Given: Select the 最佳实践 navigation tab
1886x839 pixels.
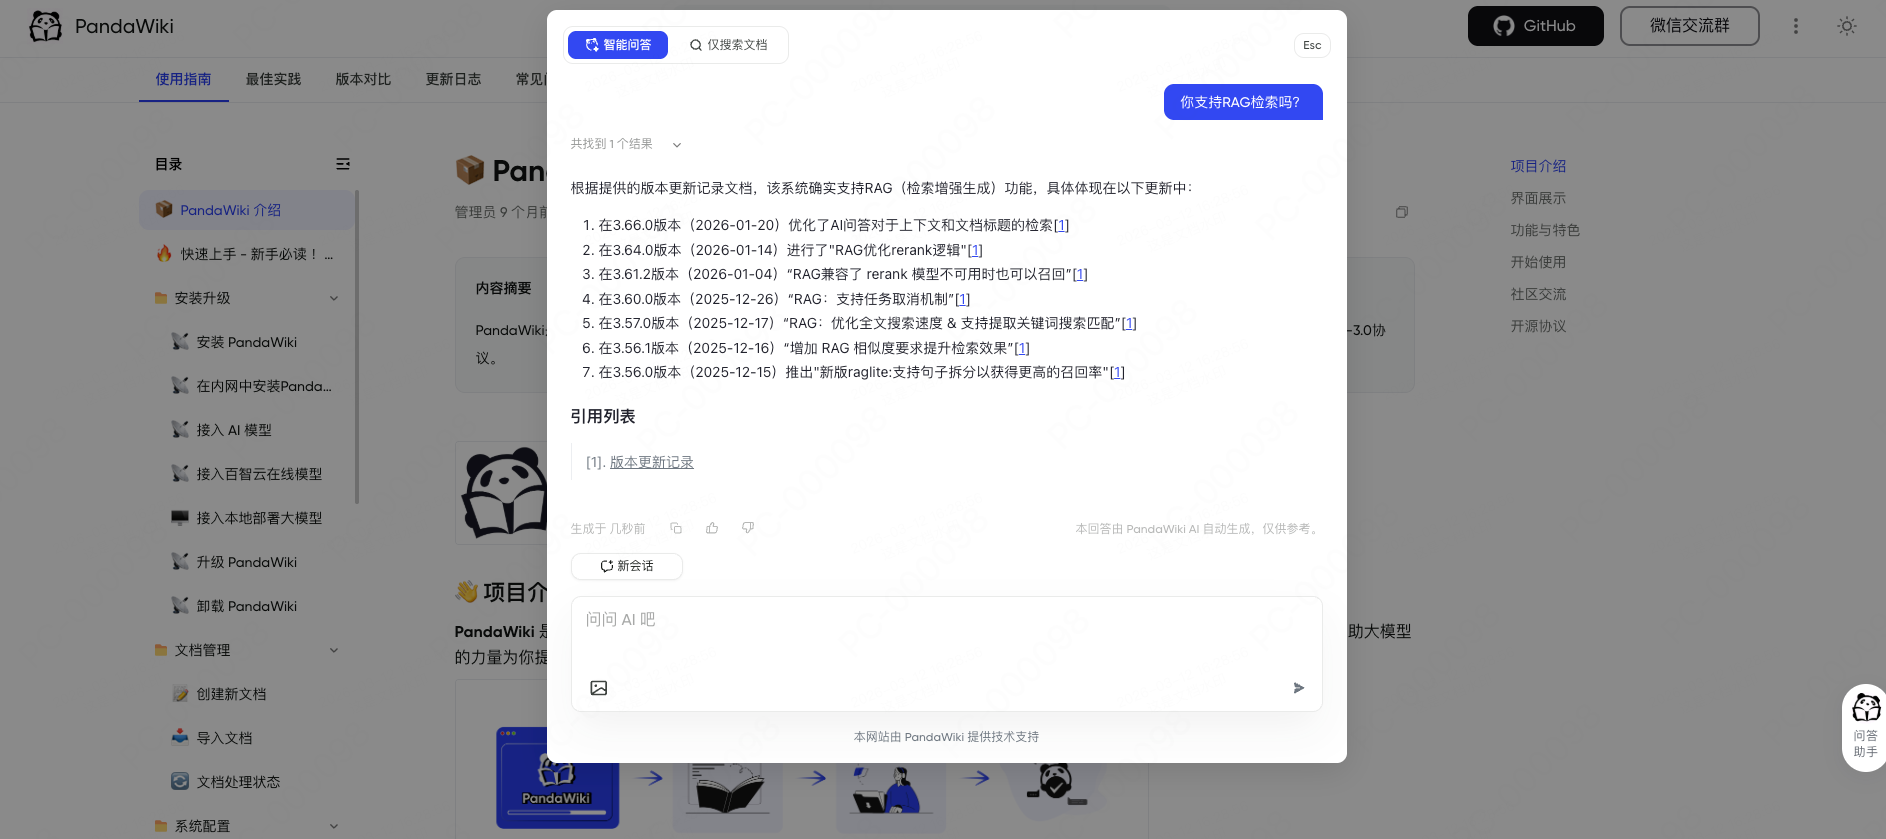Looking at the screenshot, I should click(273, 79).
